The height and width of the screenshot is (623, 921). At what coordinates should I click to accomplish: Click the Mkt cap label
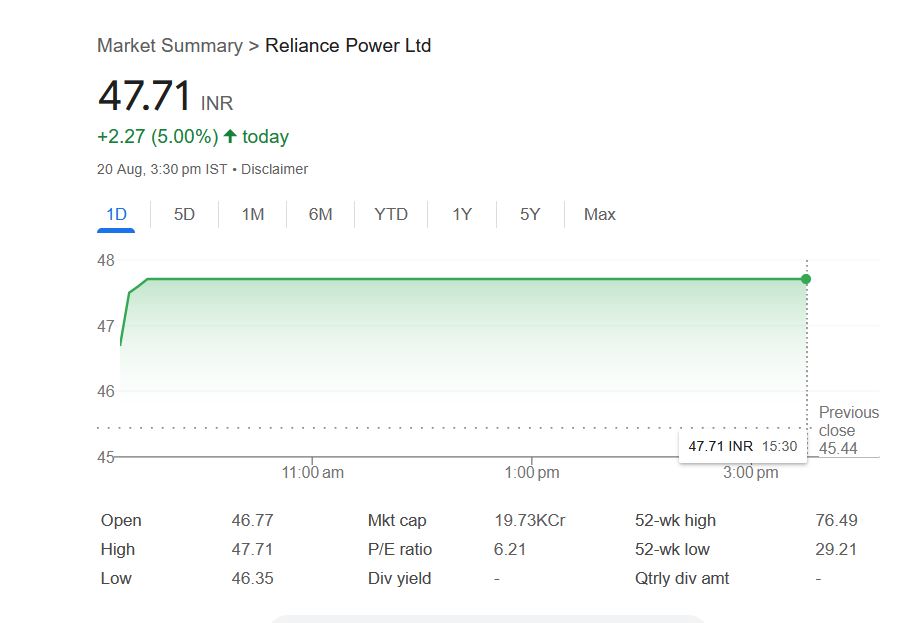click(x=397, y=520)
